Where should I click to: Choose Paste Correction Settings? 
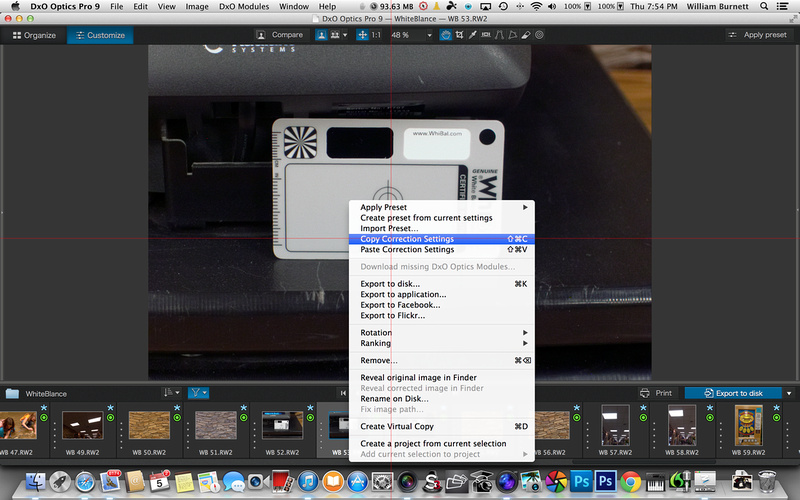coord(442,249)
